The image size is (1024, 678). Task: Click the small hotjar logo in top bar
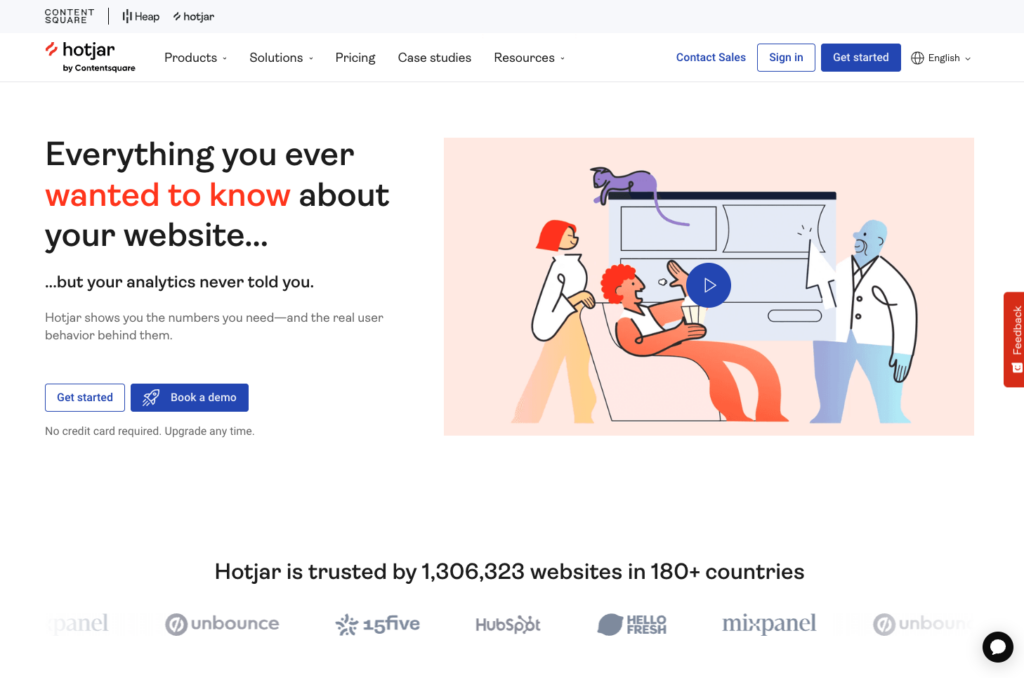tap(193, 16)
